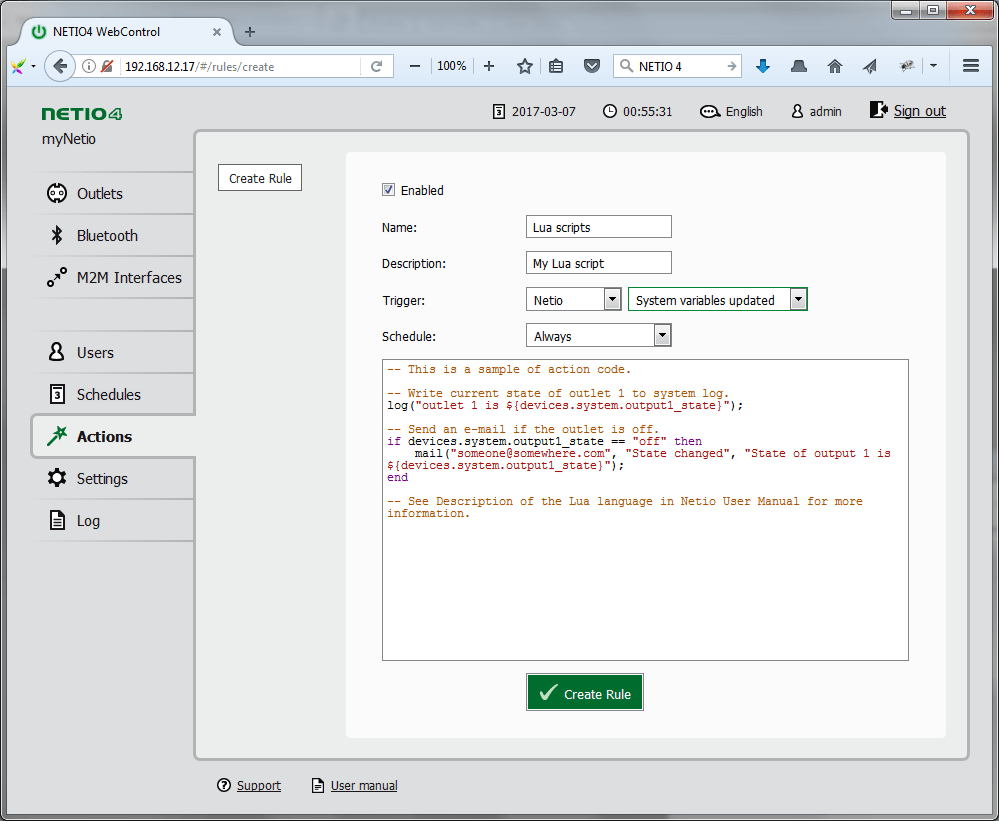Open the Netio trigger source dropdown
The image size is (999, 821).
(573, 299)
